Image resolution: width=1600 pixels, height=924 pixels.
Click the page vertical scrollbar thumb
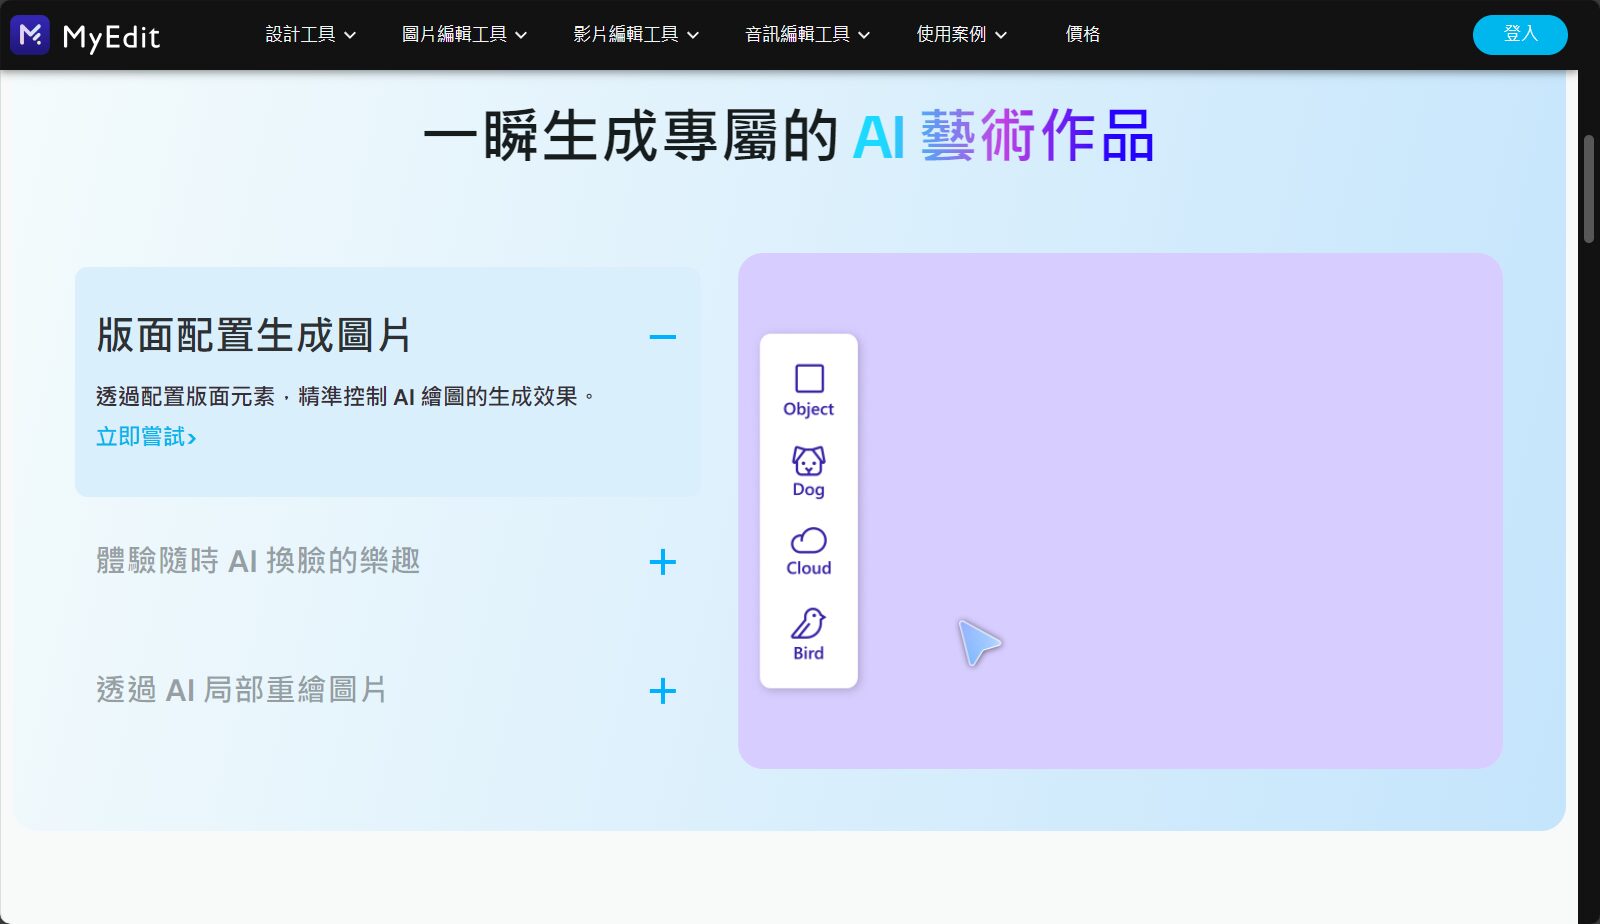pyautogui.click(x=1589, y=188)
